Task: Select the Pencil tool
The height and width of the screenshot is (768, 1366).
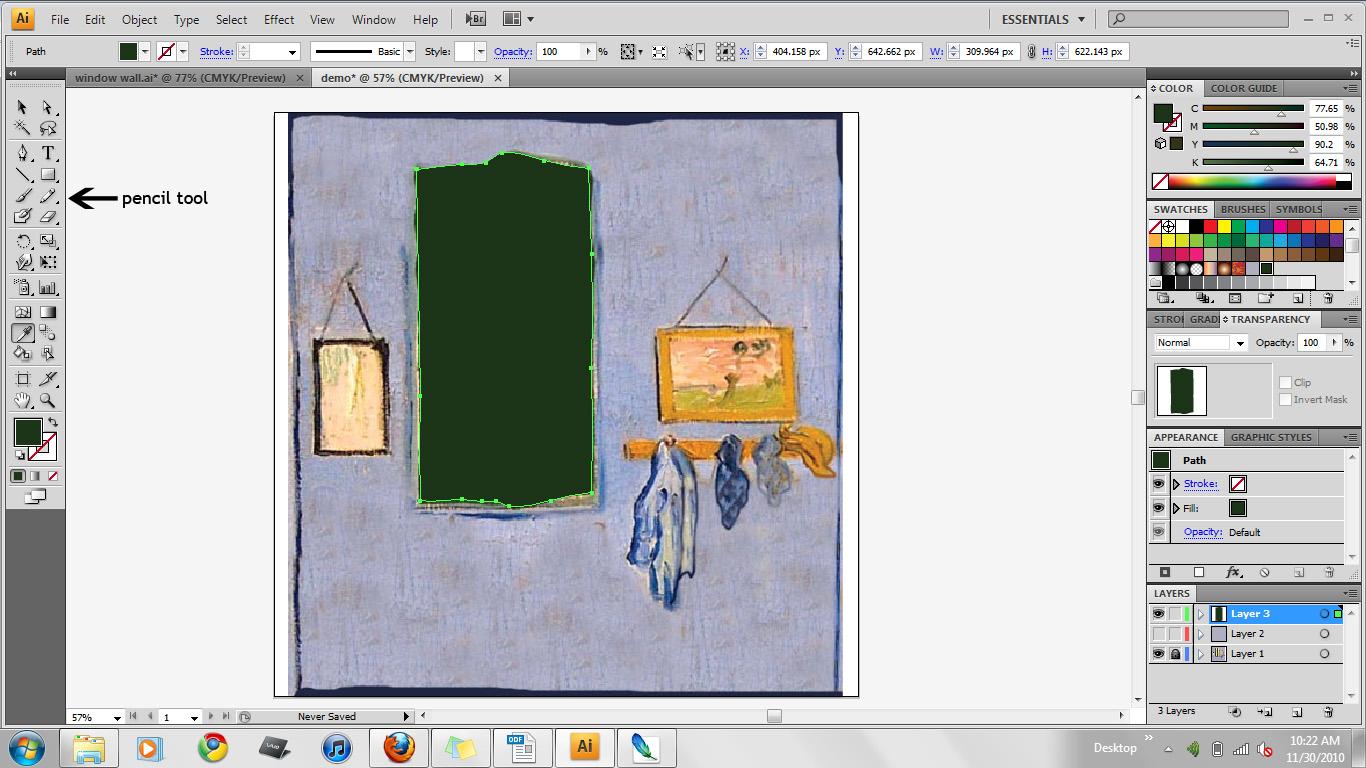Action: point(47,197)
